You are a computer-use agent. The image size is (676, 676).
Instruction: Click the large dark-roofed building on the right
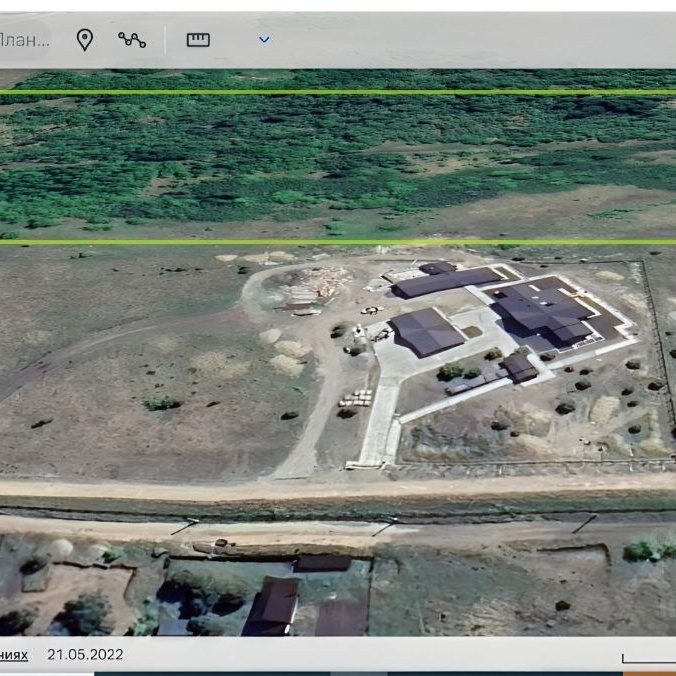point(545,310)
